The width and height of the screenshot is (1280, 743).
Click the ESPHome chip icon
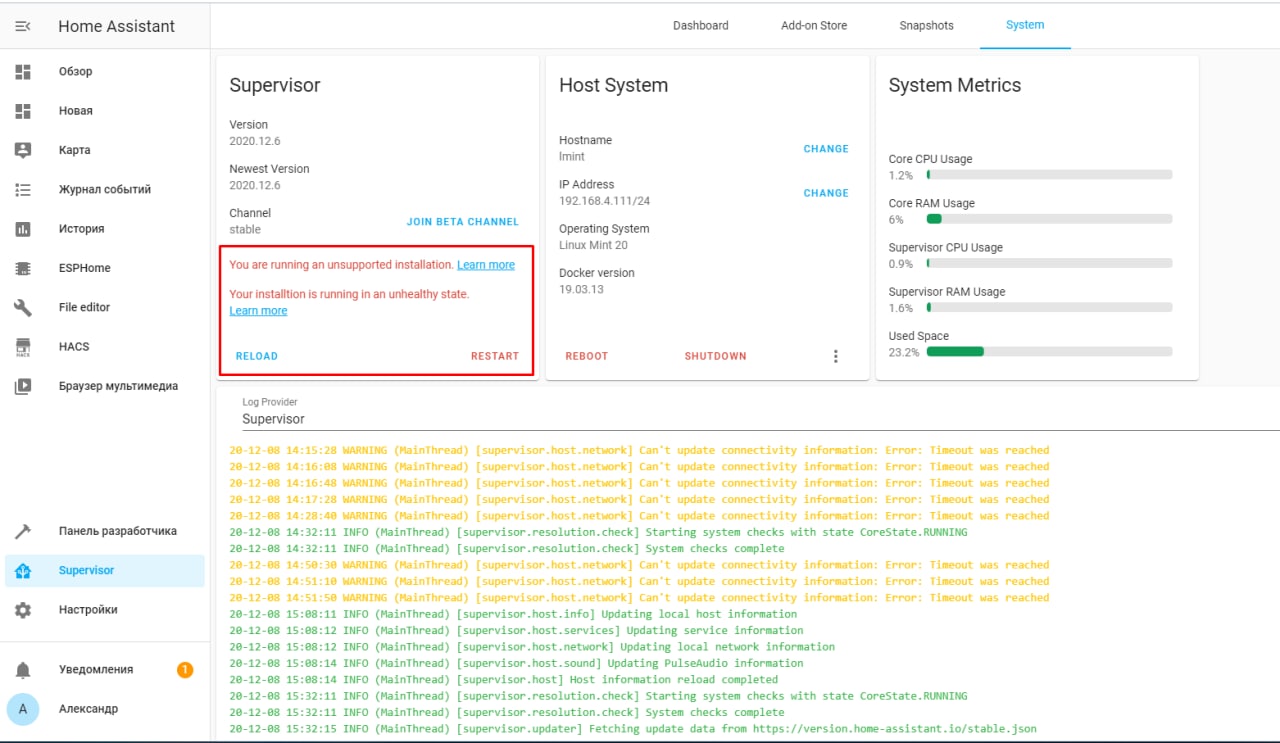(23, 268)
